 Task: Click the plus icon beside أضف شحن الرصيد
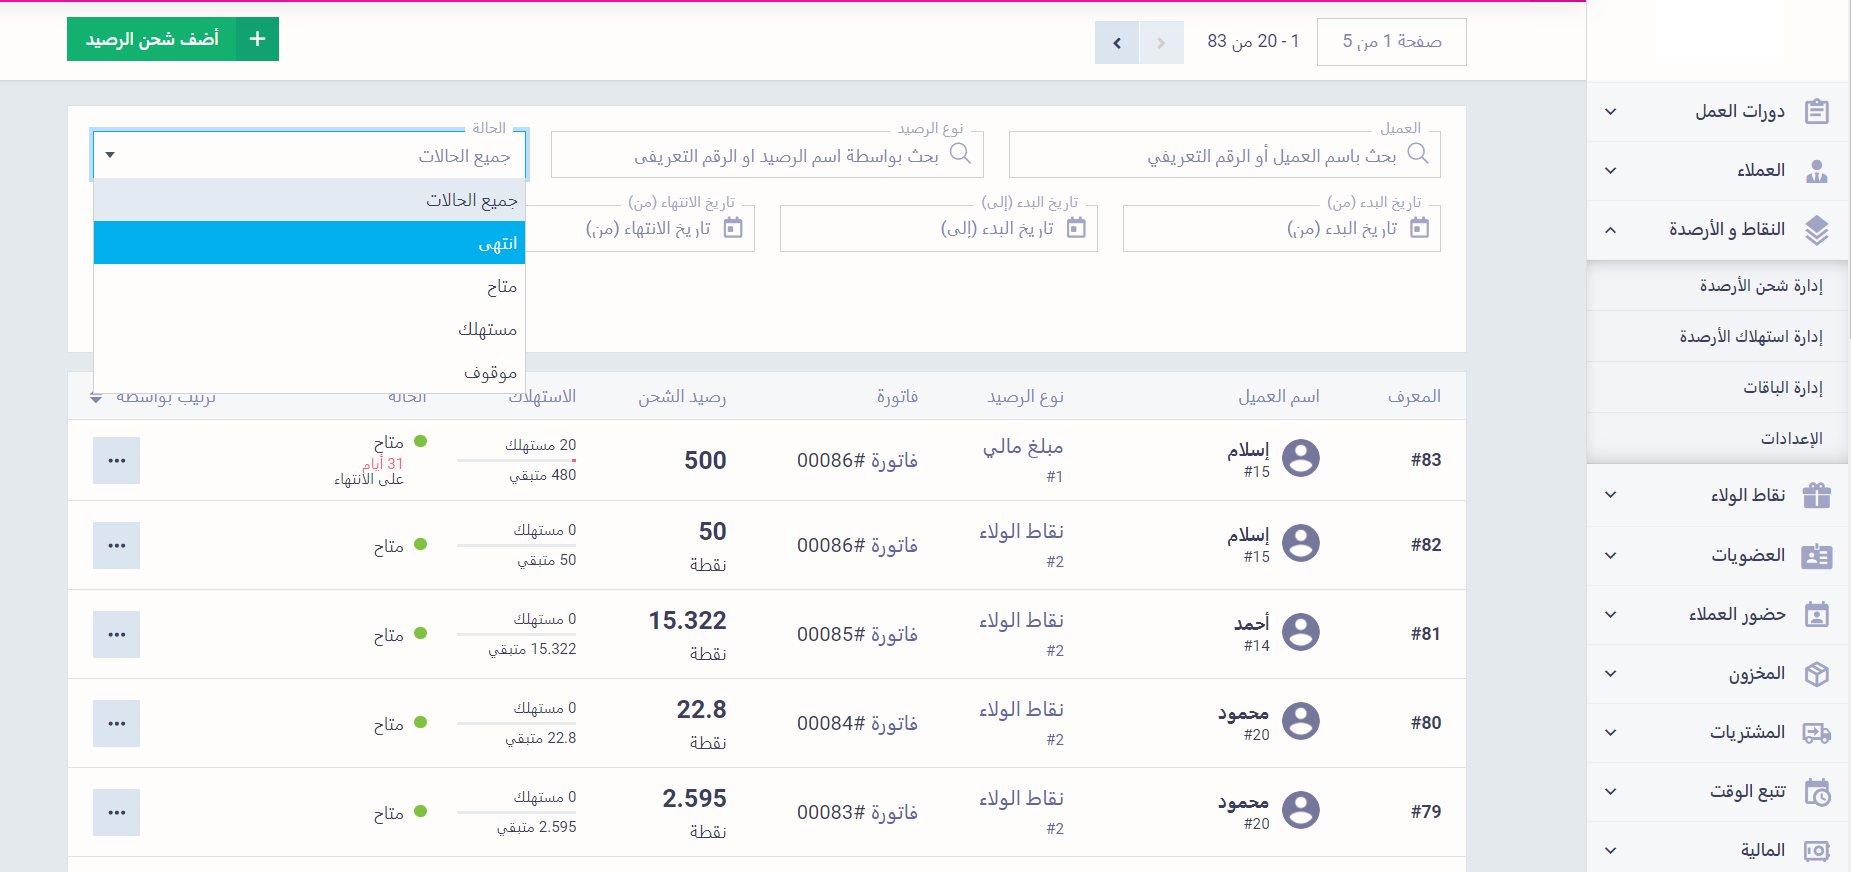pos(257,39)
